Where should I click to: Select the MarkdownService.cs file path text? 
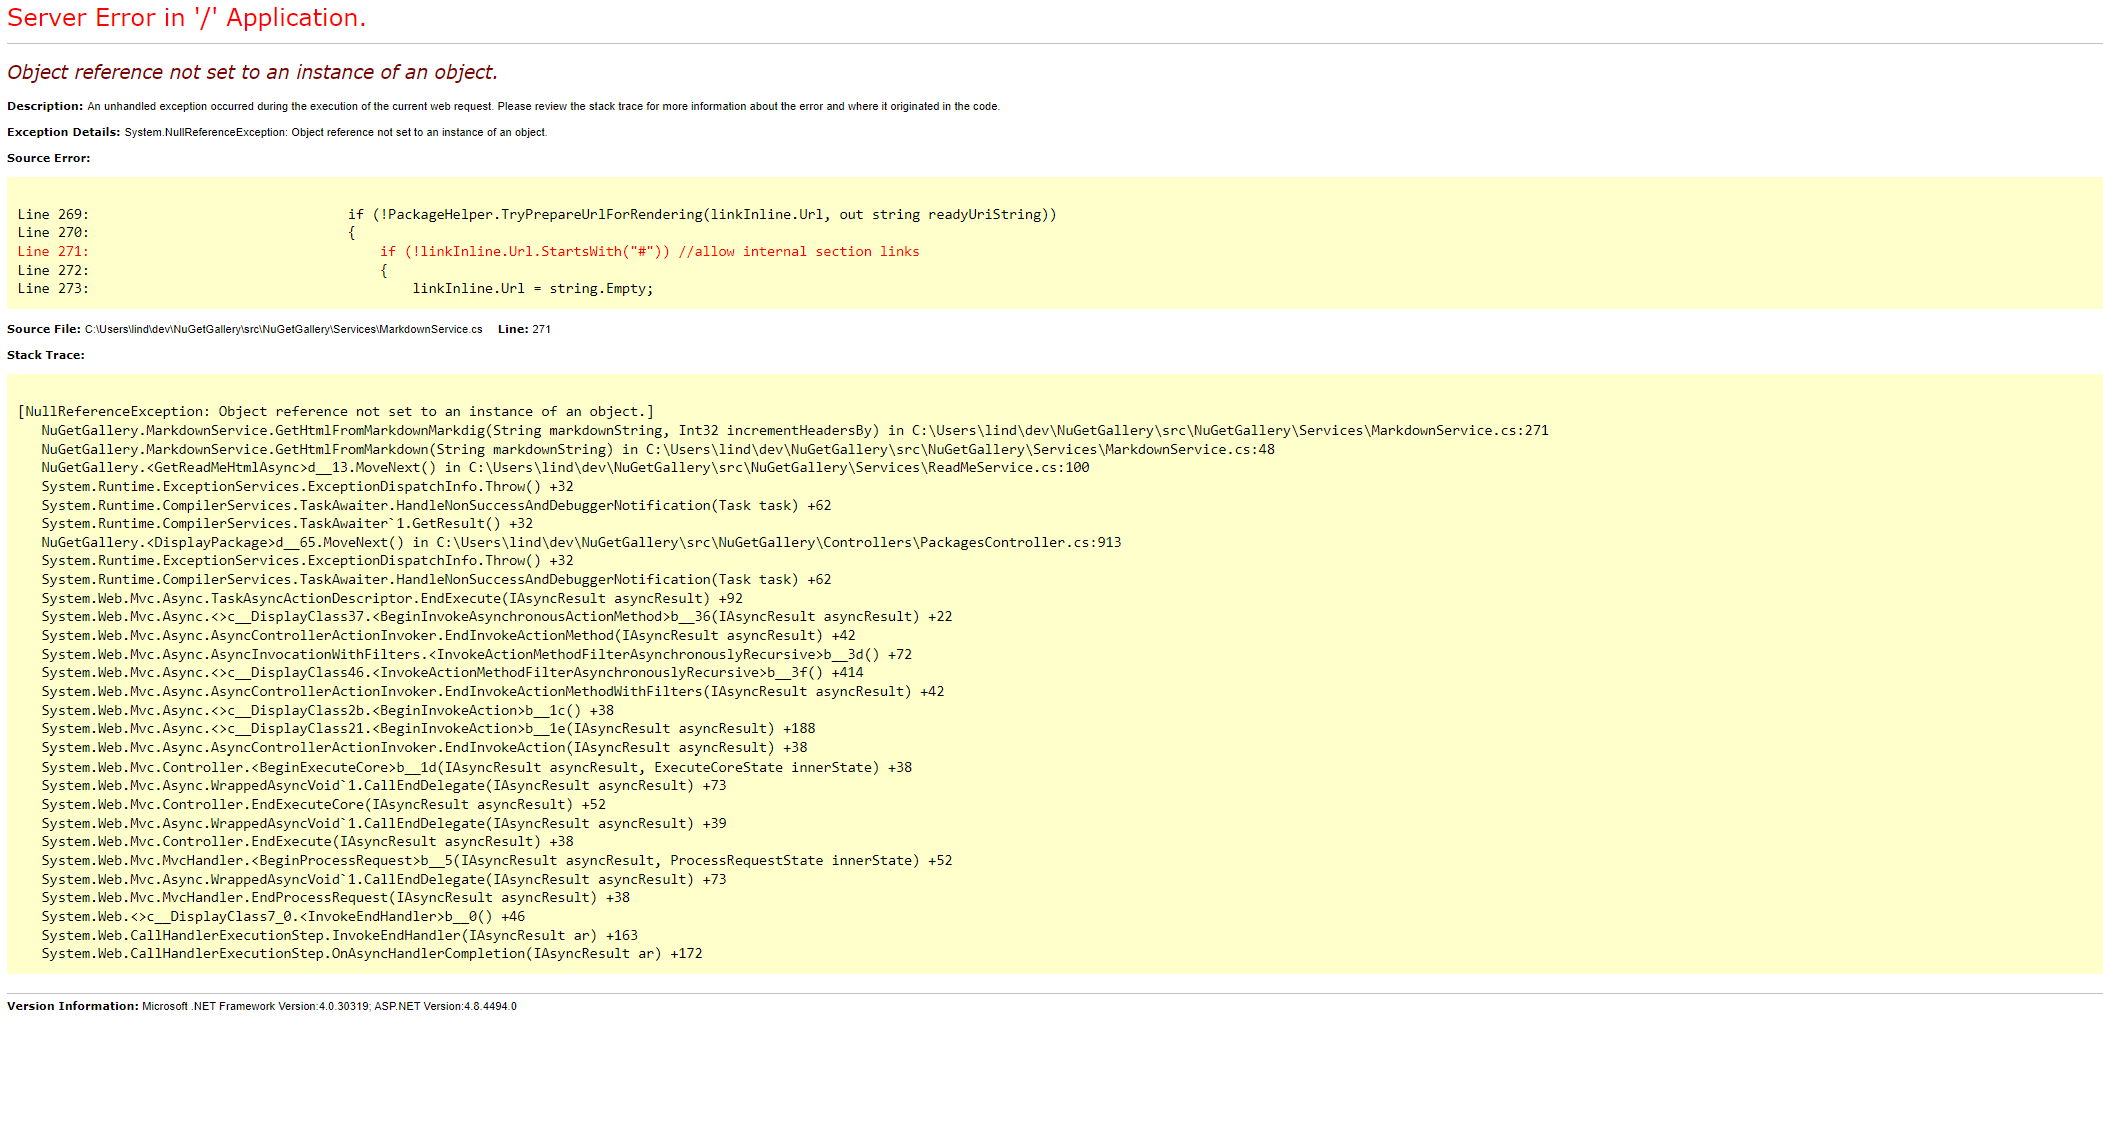(x=283, y=328)
